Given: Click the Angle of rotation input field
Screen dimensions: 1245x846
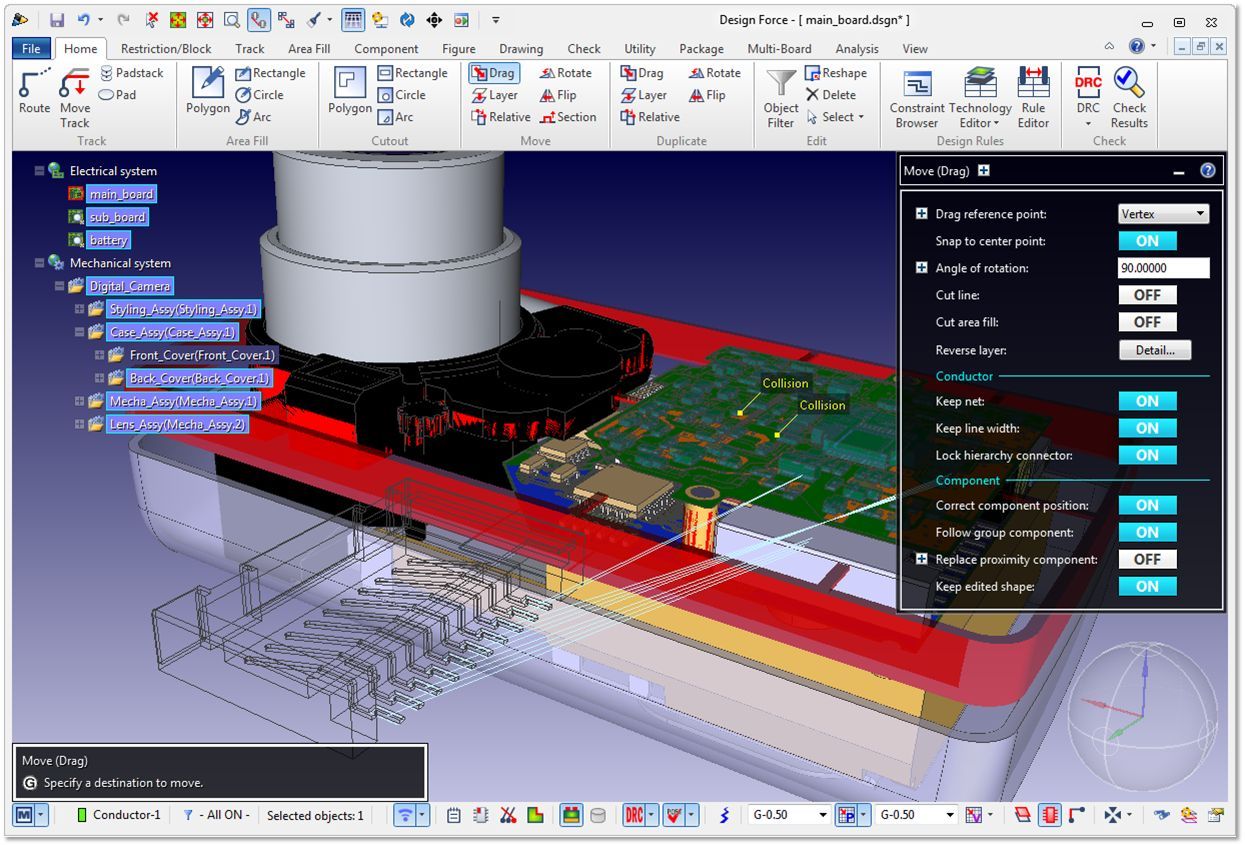Looking at the screenshot, I should pyautogui.click(x=1163, y=268).
